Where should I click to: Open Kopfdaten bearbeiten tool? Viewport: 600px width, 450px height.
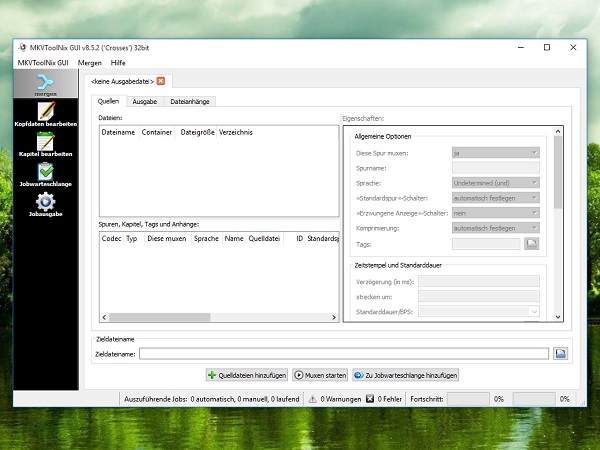pyautogui.click(x=45, y=116)
